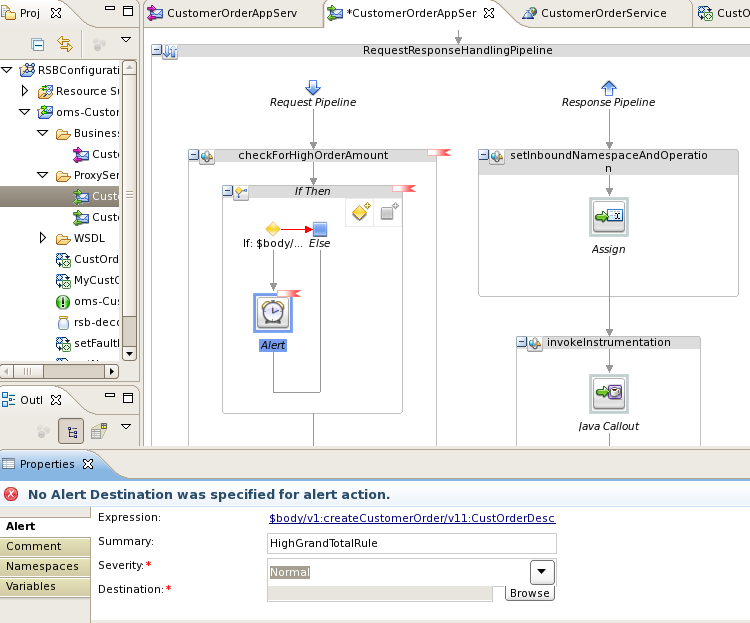The image size is (750, 623).
Task: Click error flag on checkForHighOrderAmount stage
Action: pyautogui.click(x=439, y=152)
